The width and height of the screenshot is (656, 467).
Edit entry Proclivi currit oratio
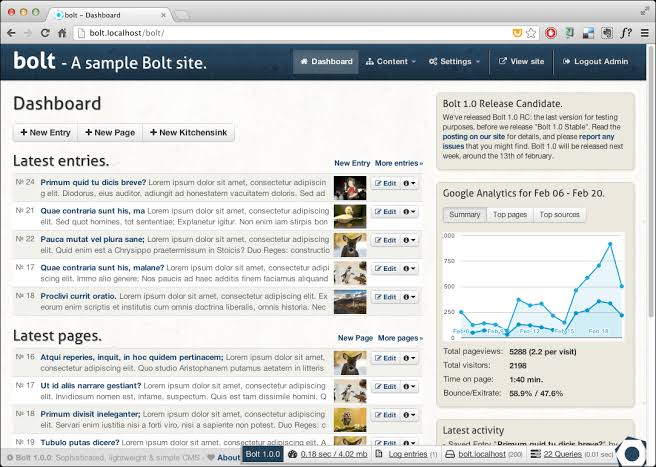(x=385, y=297)
